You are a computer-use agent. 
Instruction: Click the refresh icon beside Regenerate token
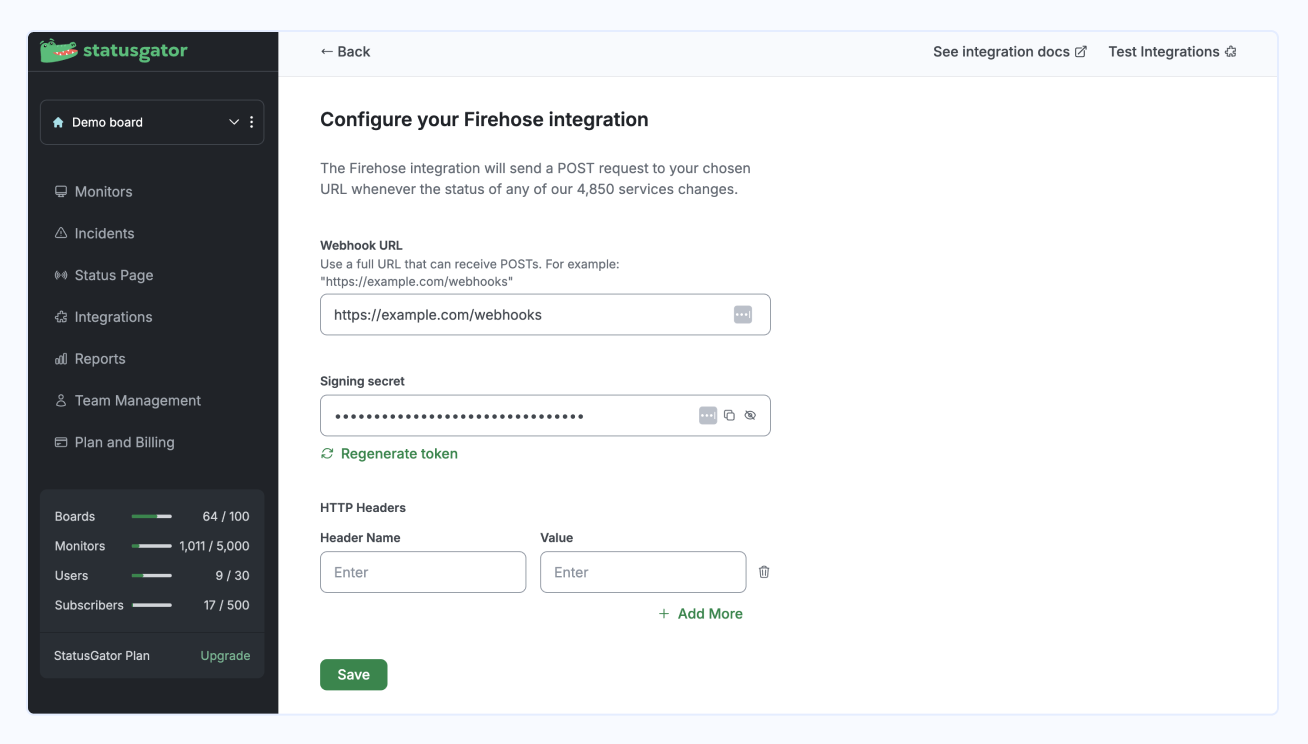tap(327, 453)
